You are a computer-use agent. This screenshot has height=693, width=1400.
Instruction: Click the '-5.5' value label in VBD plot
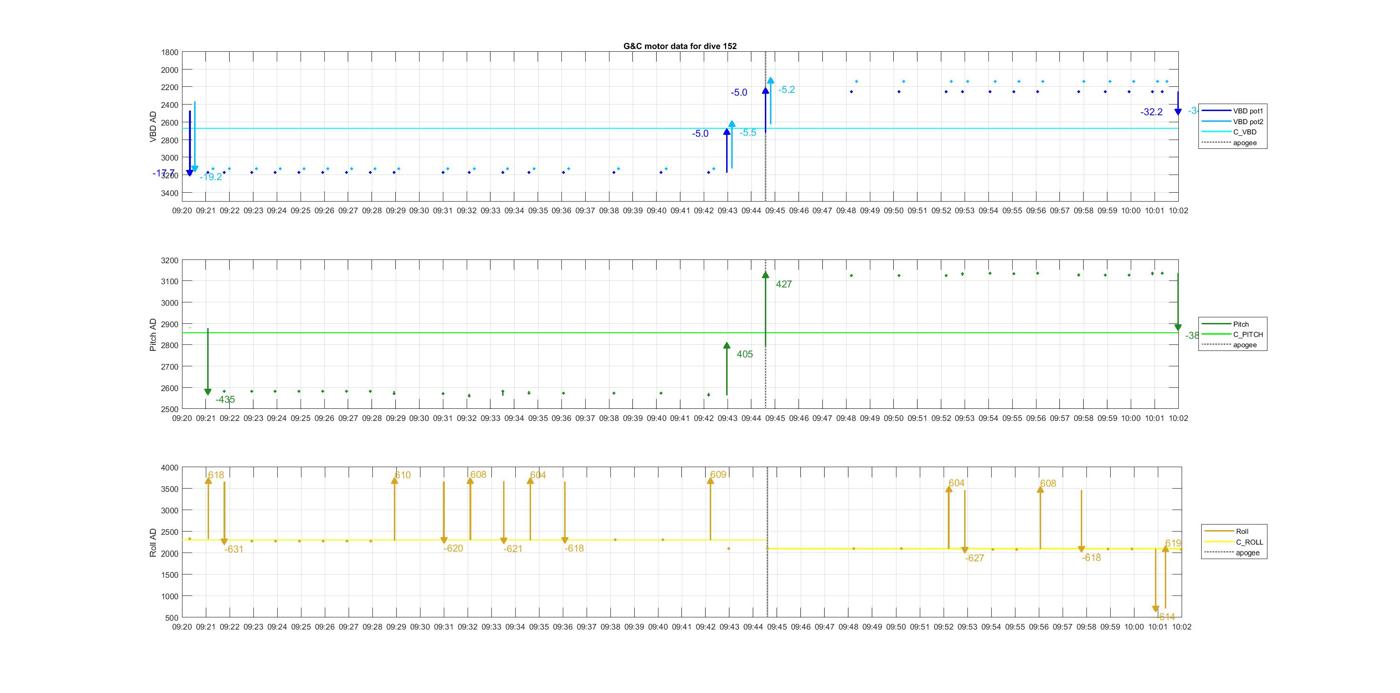[748, 133]
